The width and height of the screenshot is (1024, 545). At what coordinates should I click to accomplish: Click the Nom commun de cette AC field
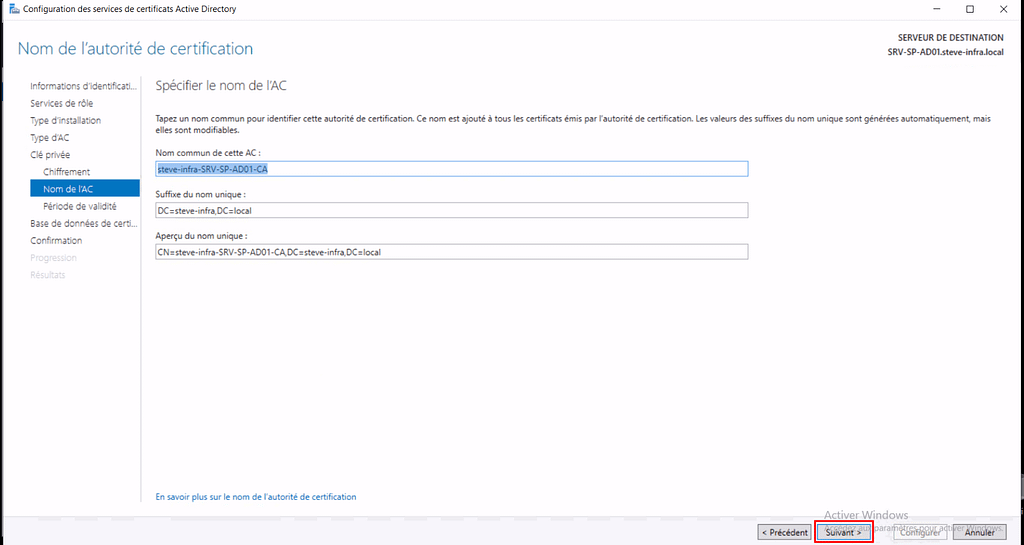coord(451,169)
